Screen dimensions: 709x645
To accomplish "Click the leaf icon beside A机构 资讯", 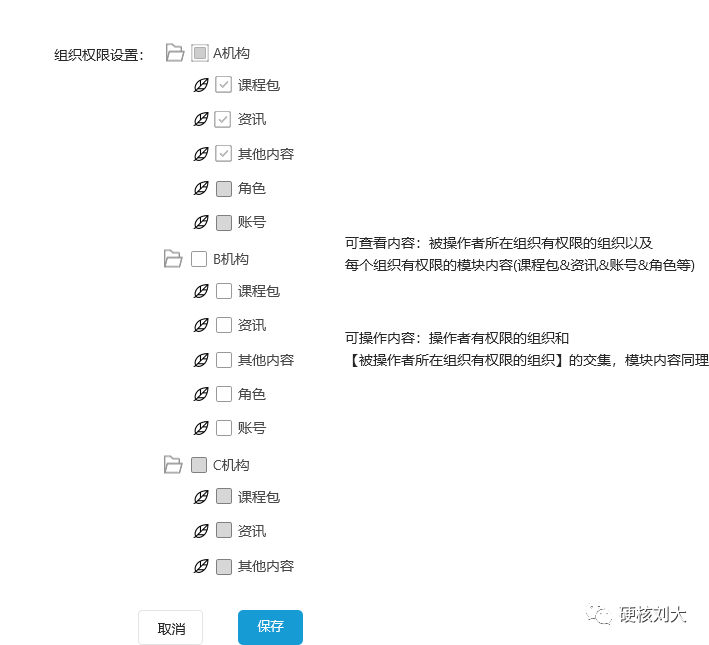I will [201, 120].
